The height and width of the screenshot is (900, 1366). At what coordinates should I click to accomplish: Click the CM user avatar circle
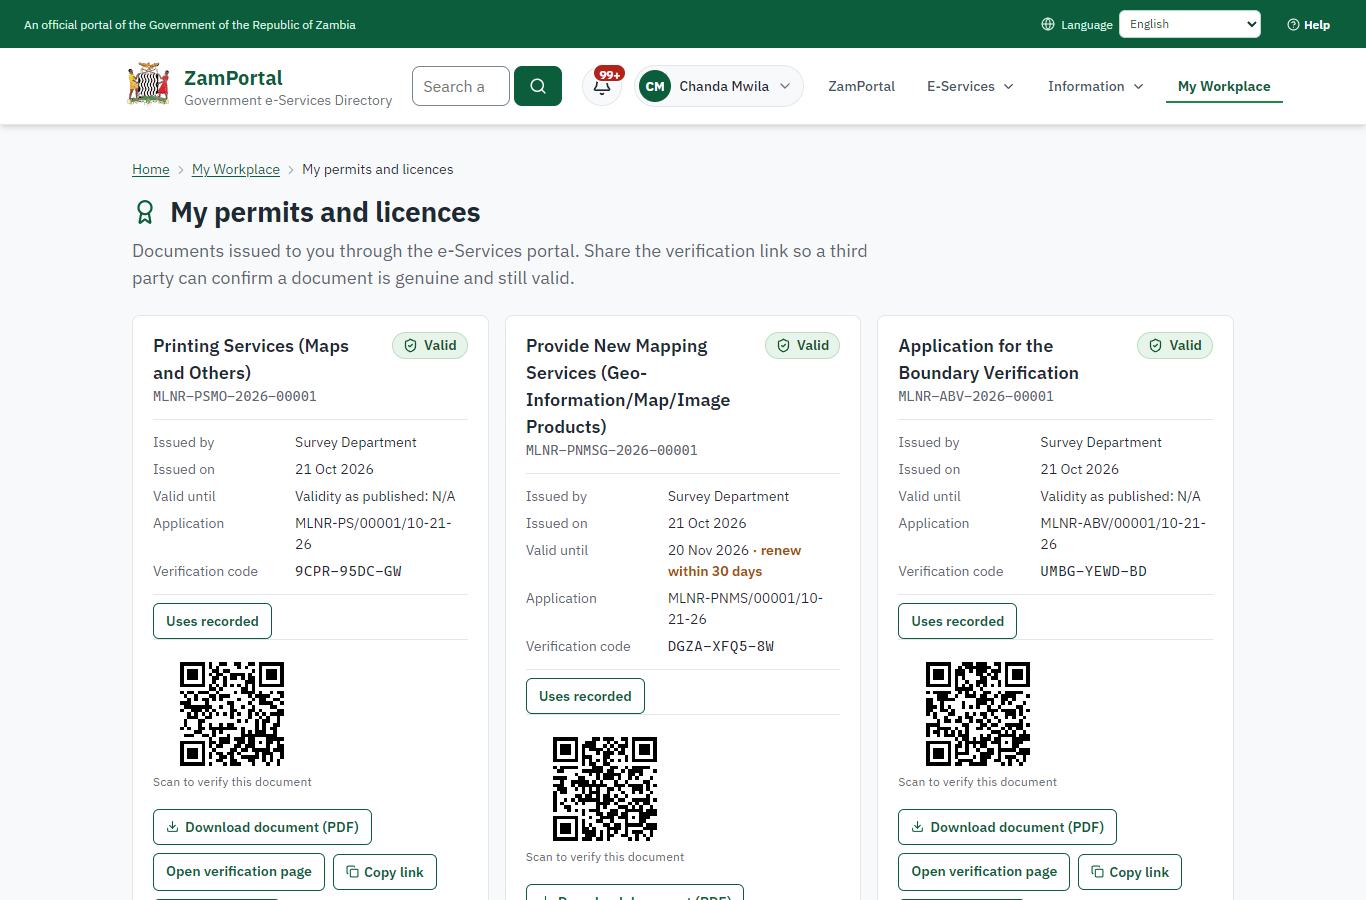coord(655,86)
